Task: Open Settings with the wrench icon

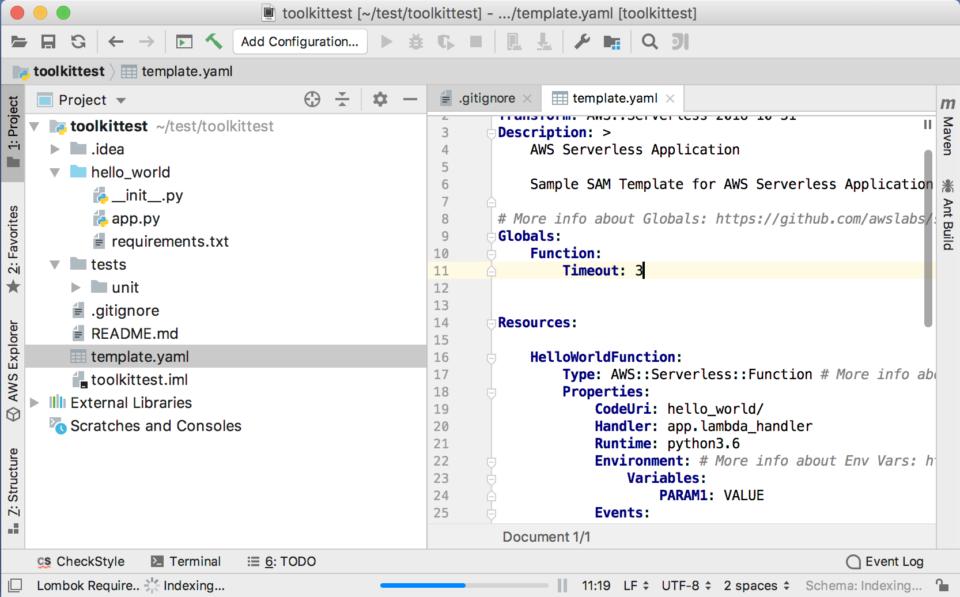Action: point(581,42)
